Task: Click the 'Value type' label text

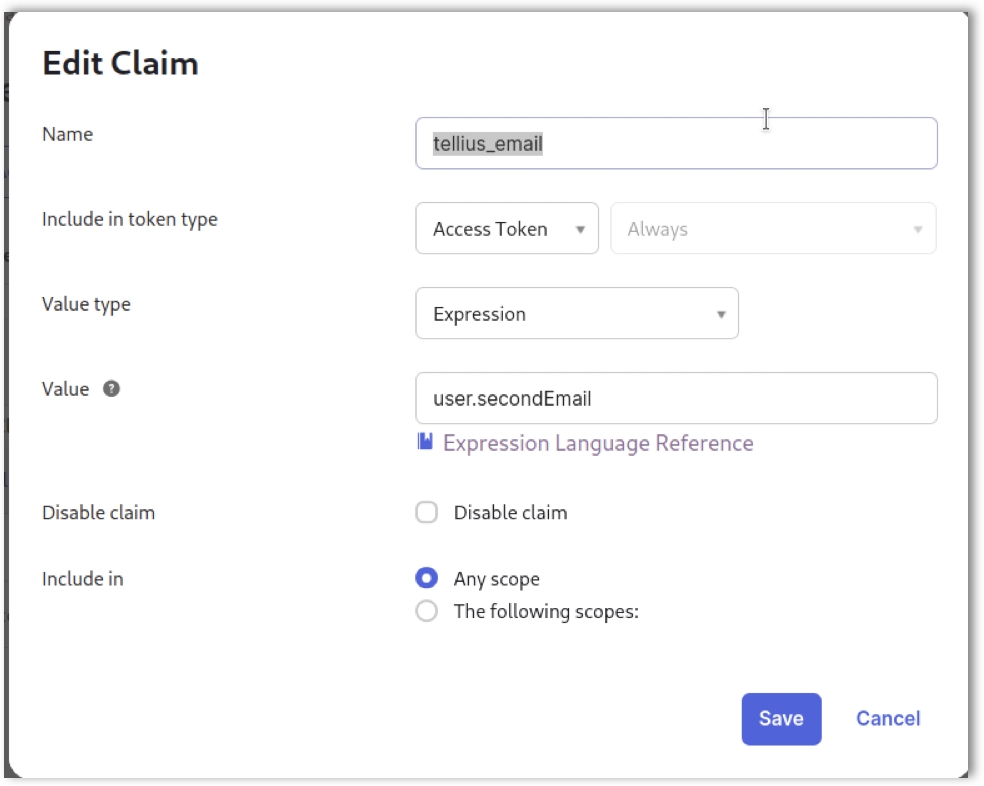Action: tap(86, 304)
